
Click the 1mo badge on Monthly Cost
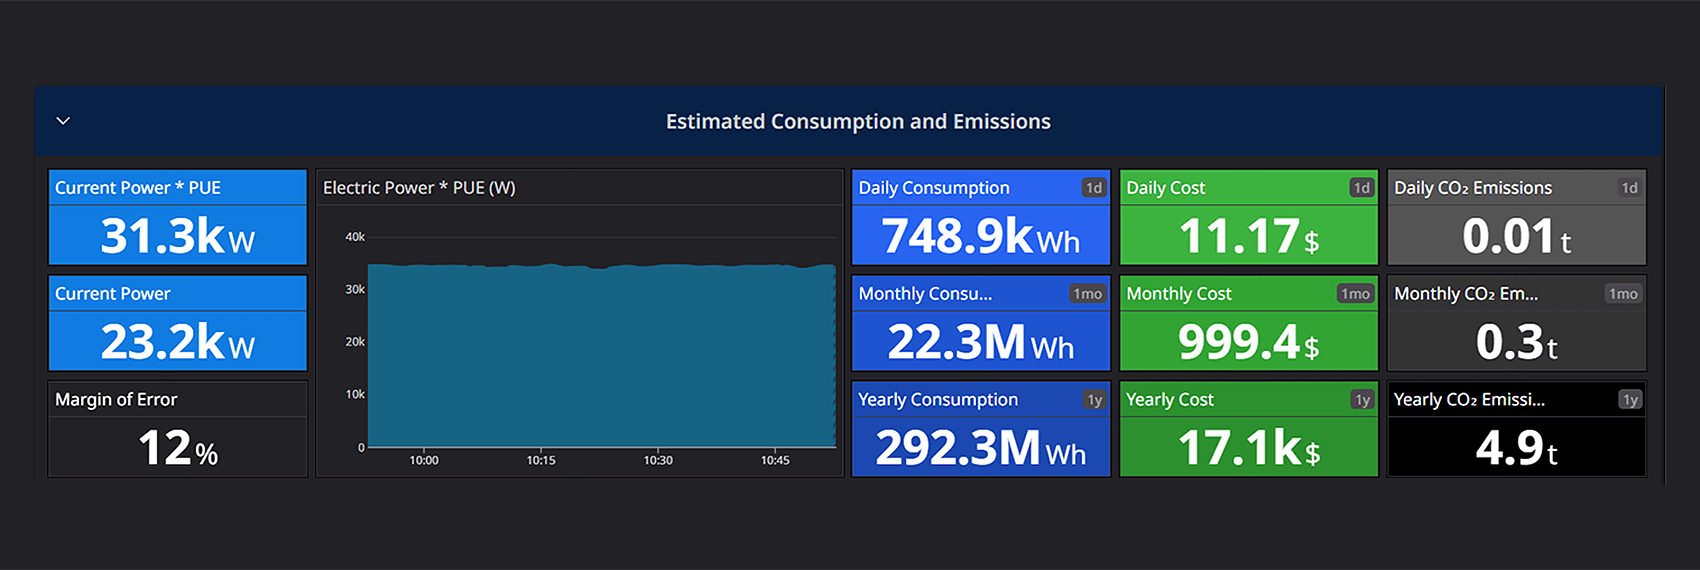tap(1355, 294)
